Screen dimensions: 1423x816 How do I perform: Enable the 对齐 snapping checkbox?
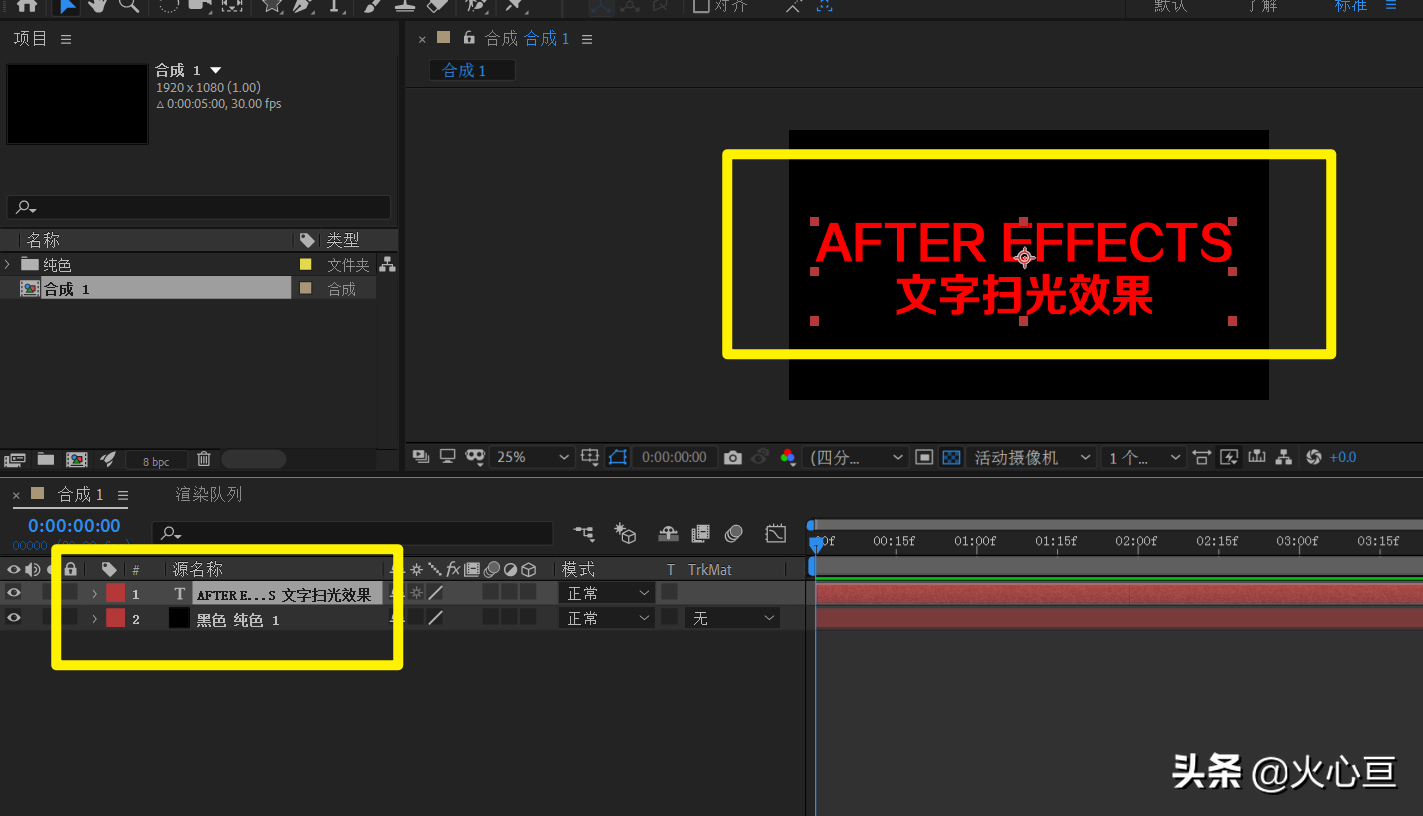702,6
